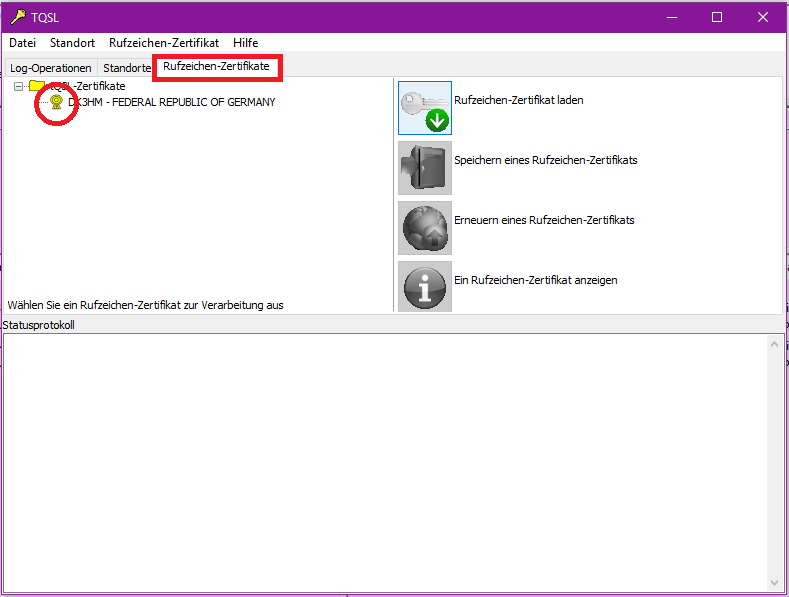Click the down arrow of the status log scrollbar
The width and height of the screenshot is (789, 597).
pyautogui.click(x=774, y=583)
